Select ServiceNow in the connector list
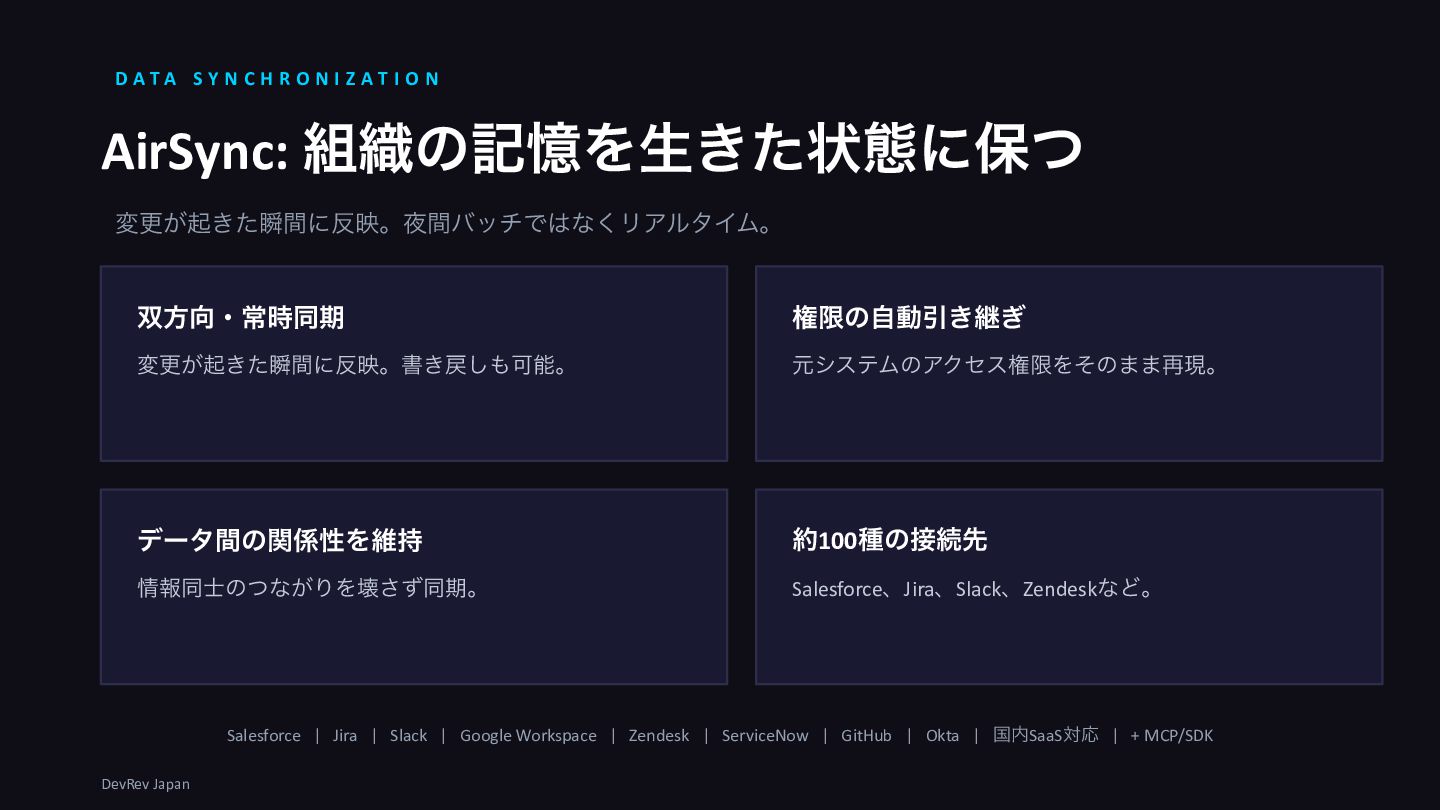Viewport: 1440px width, 810px height. 765,736
